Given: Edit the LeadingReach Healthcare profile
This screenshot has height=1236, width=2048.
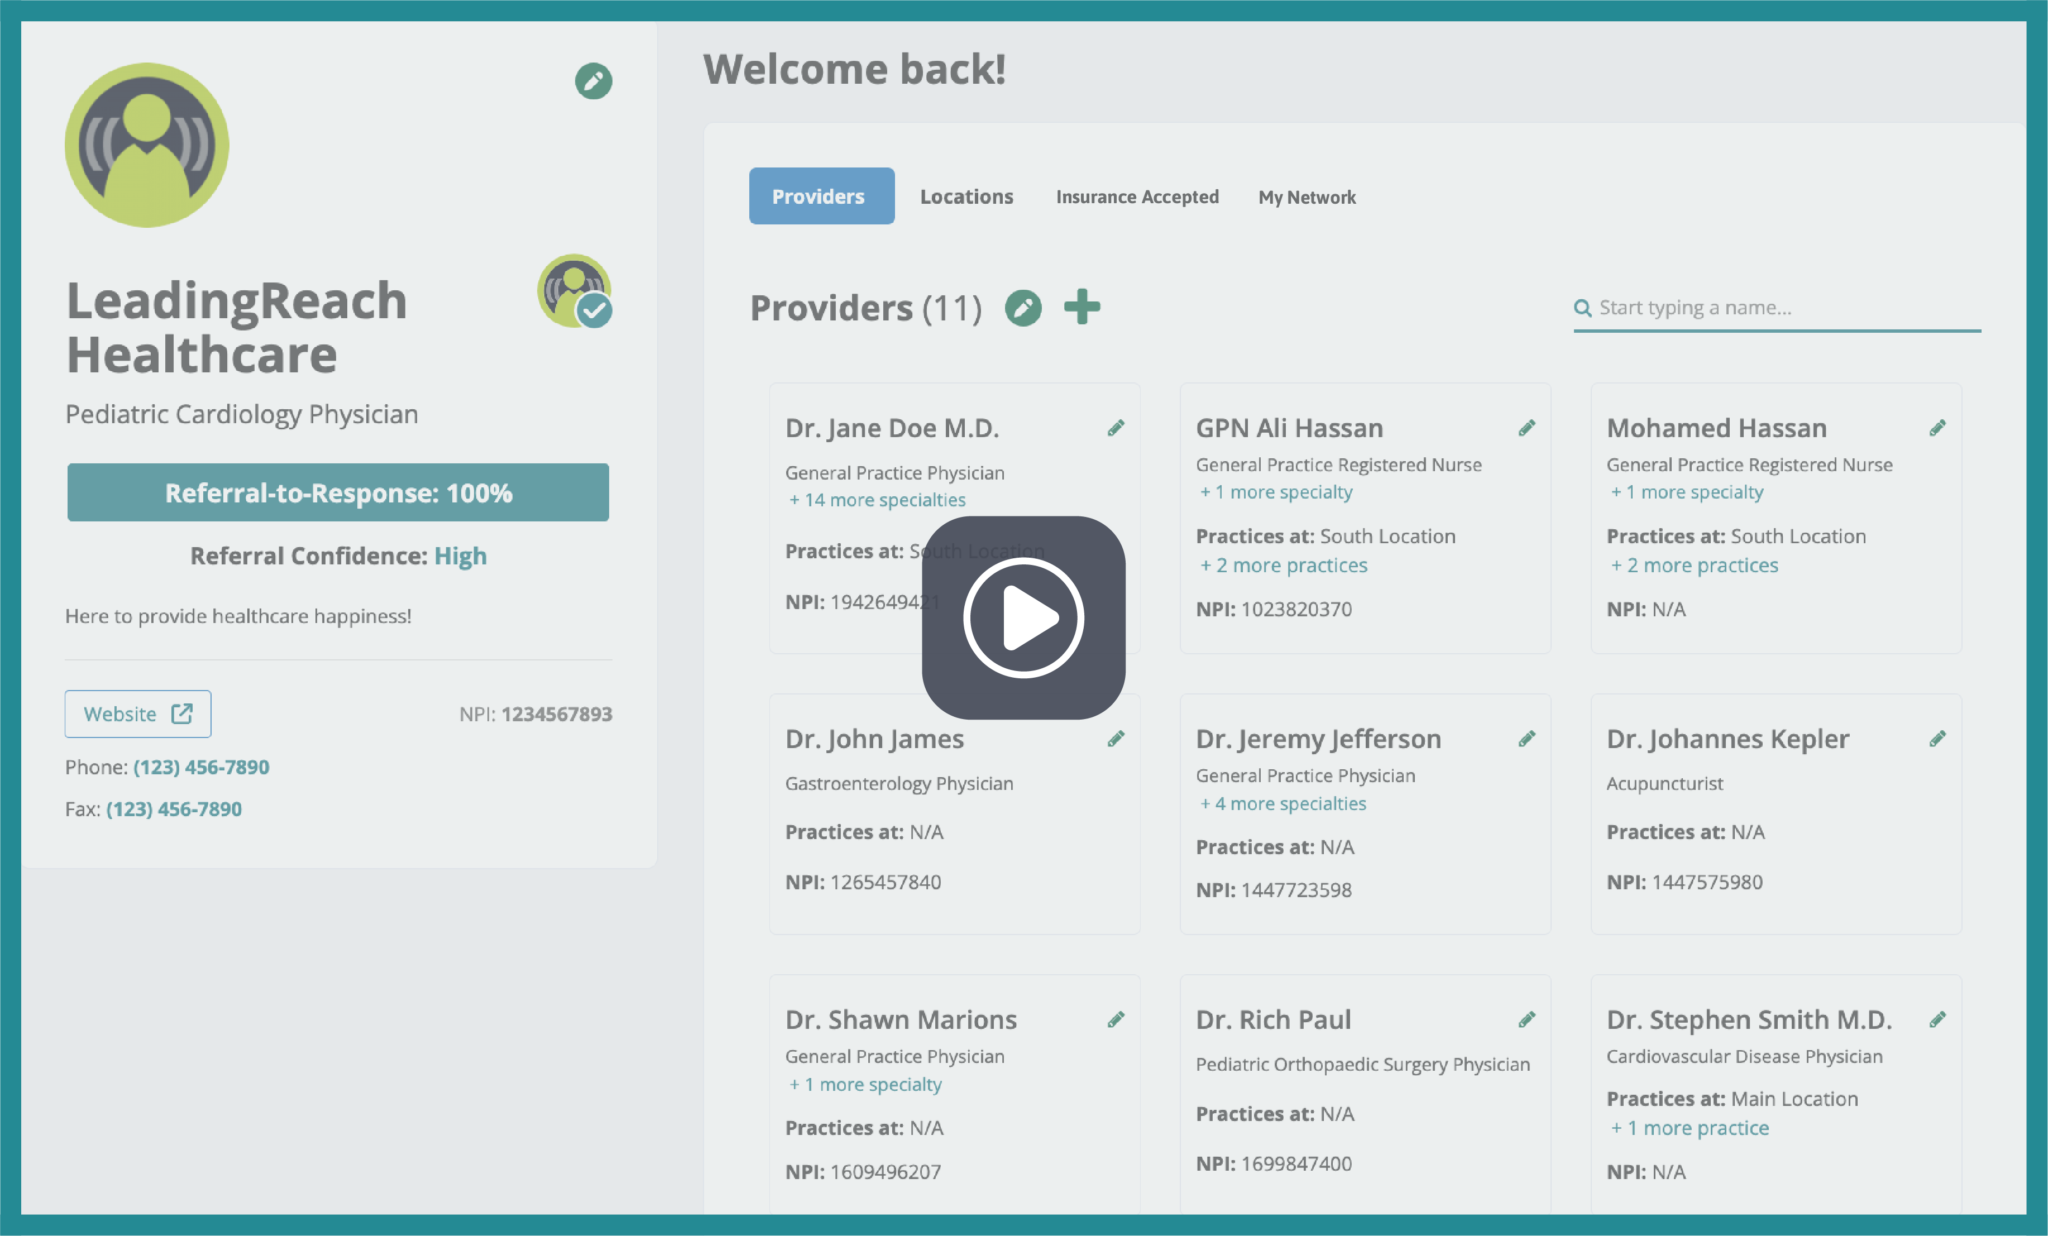Looking at the screenshot, I should coord(592,82).
